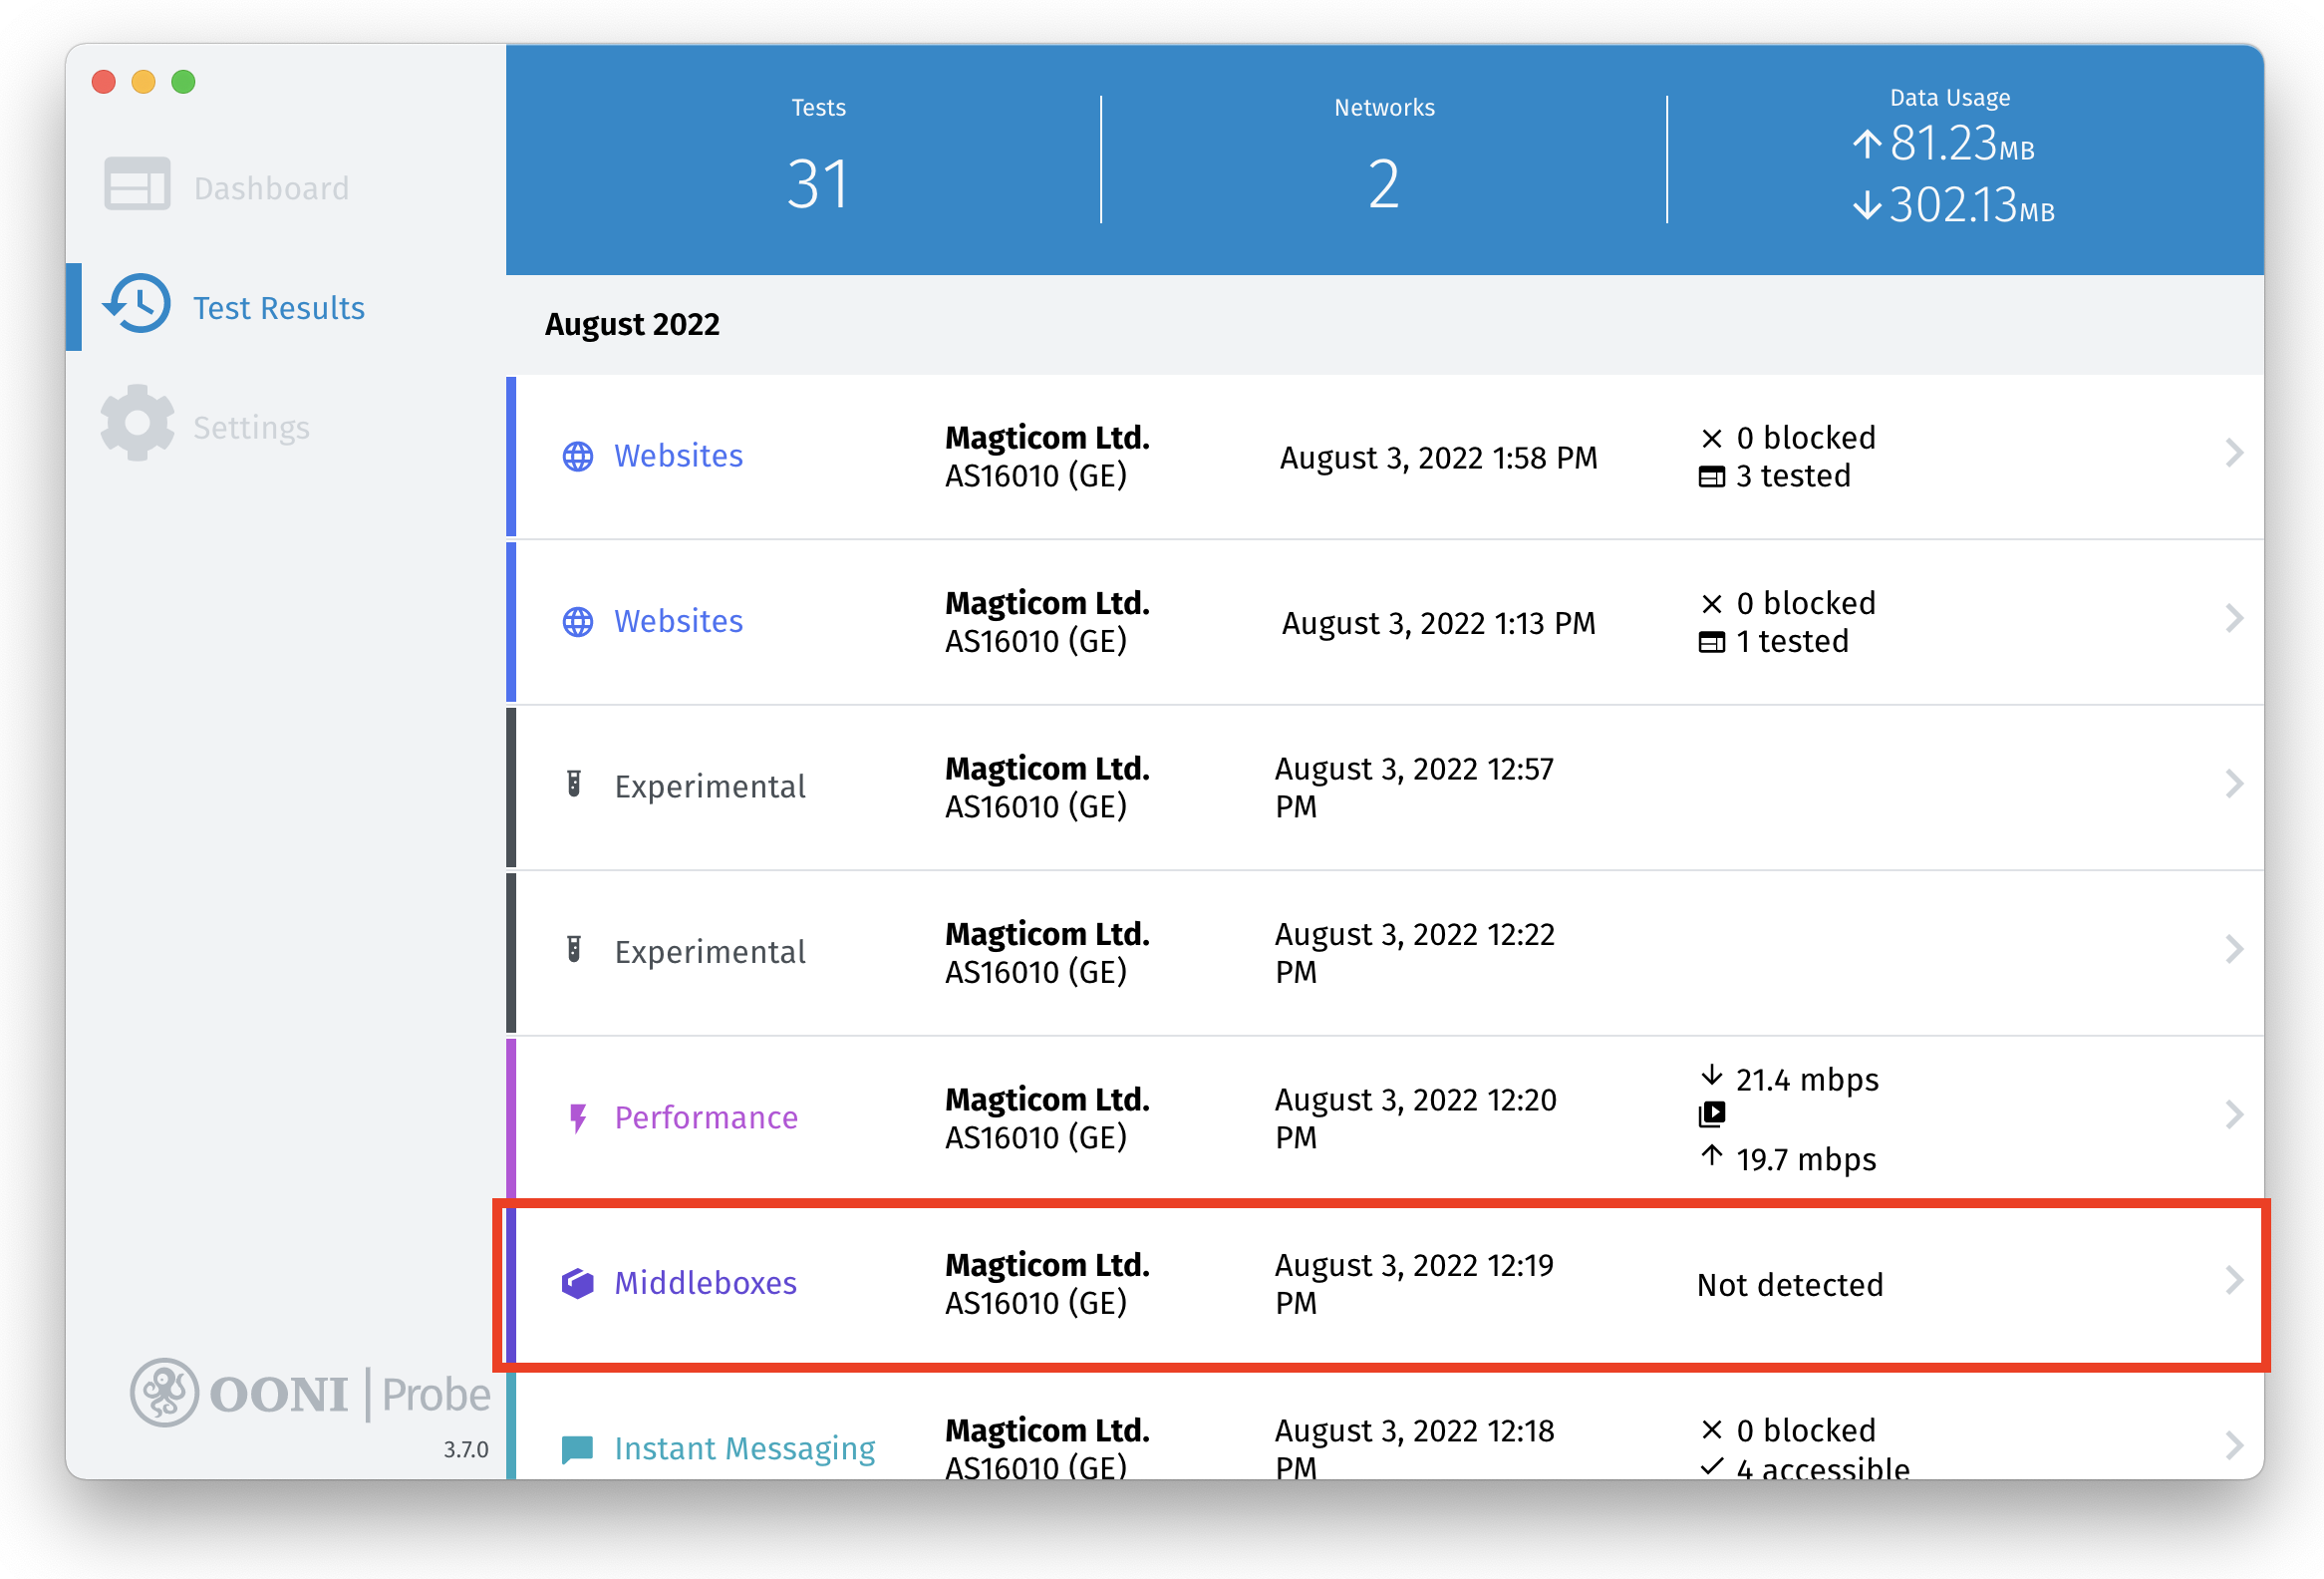2324x1579 pixels.
Task: Click the Settings gear icon
Action: pos(137,424)
